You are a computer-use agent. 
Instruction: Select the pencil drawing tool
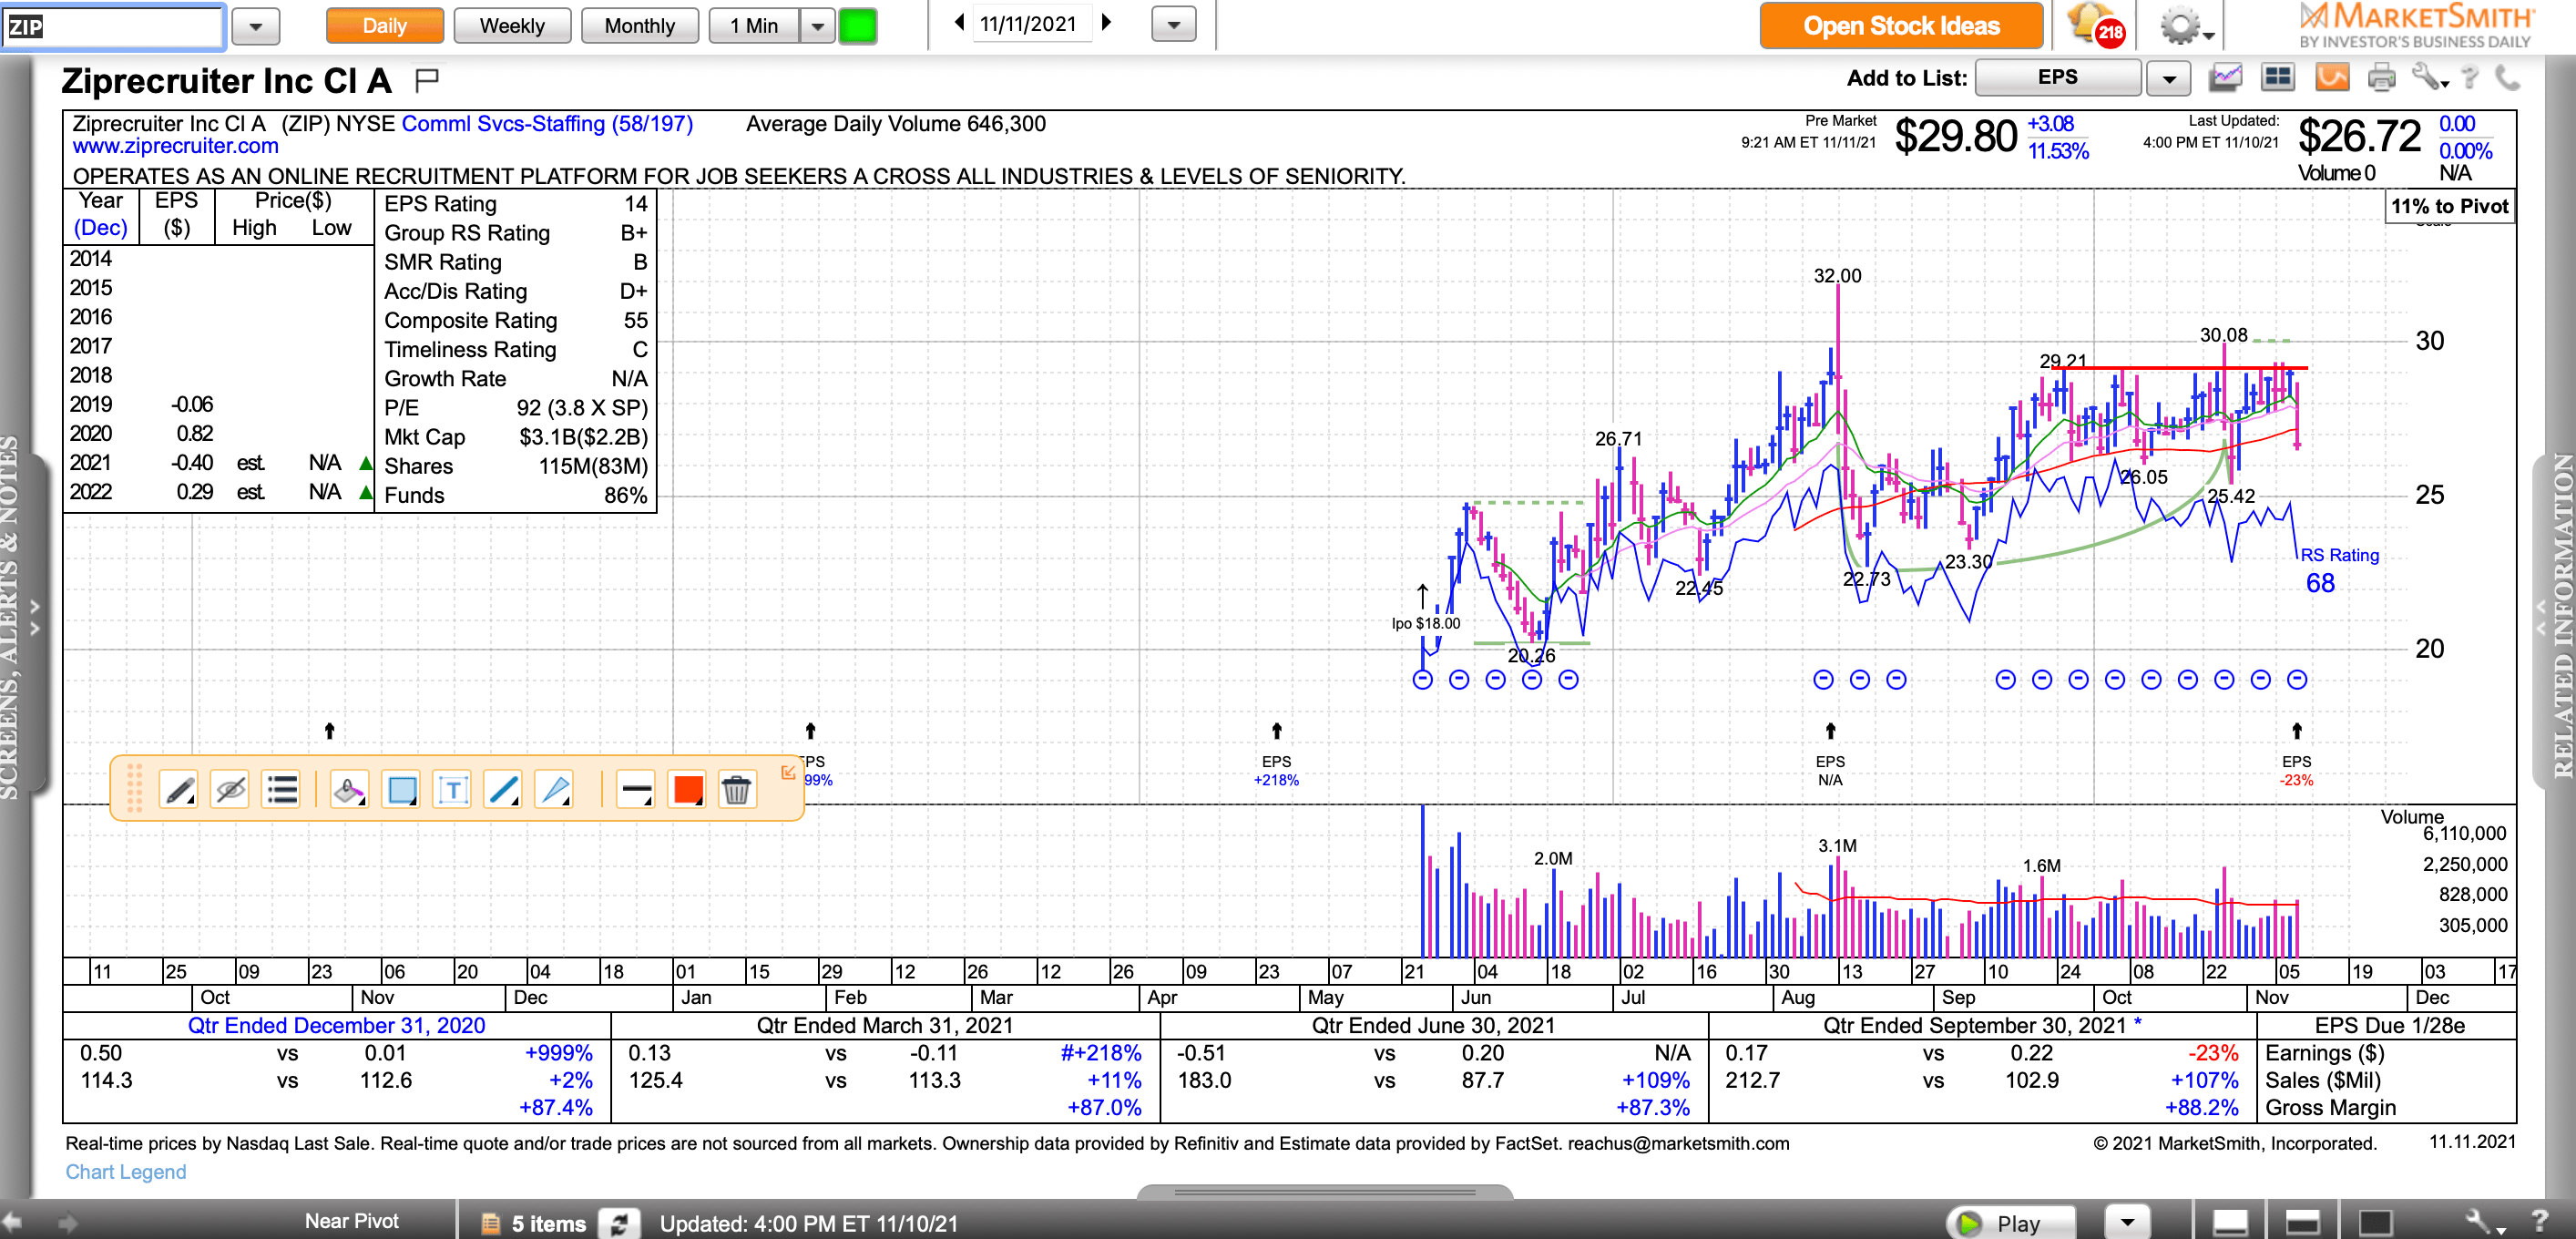click(x=179, y=790)
